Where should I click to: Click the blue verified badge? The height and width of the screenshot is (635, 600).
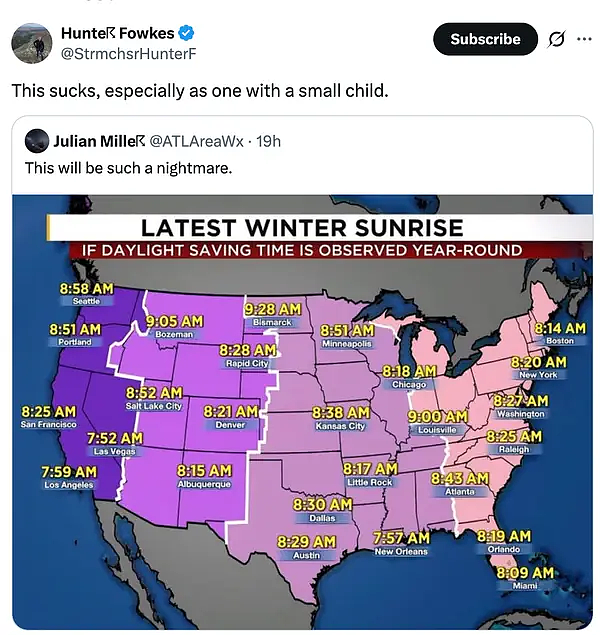tap(186, 33)
